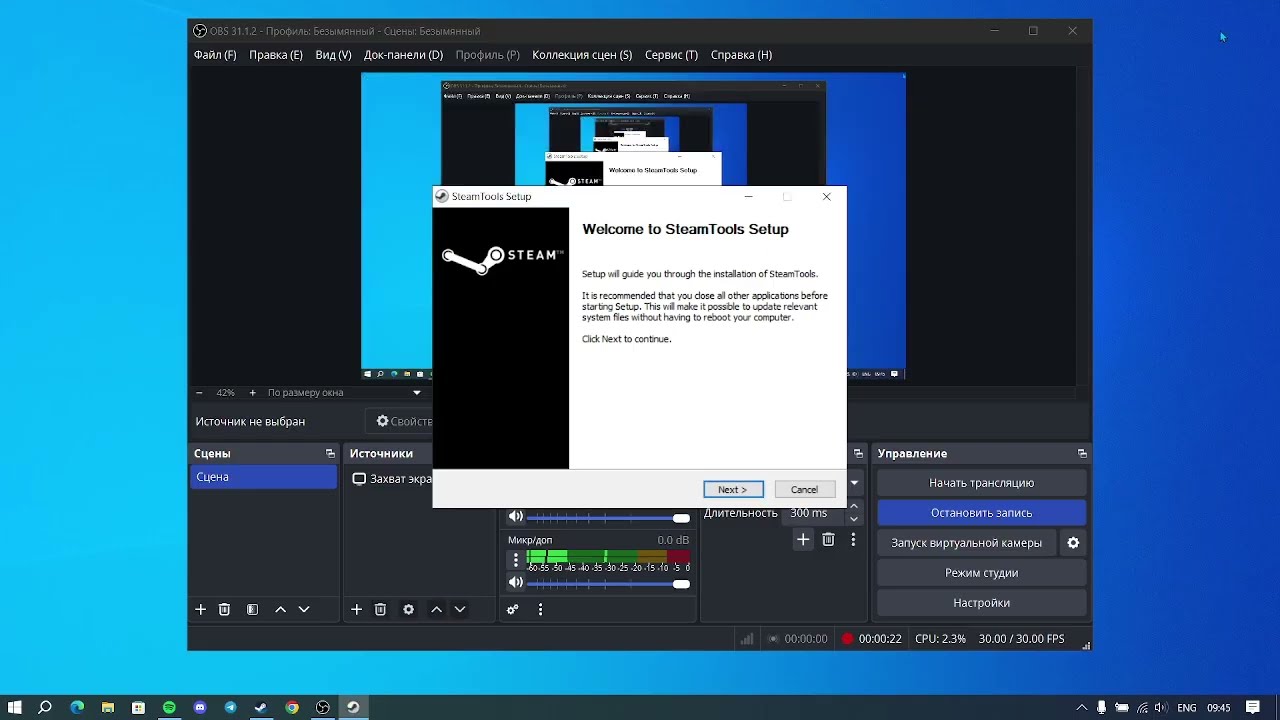Open the Справка (H) menu
This screenshot has width=1280, height=720.
741,55
